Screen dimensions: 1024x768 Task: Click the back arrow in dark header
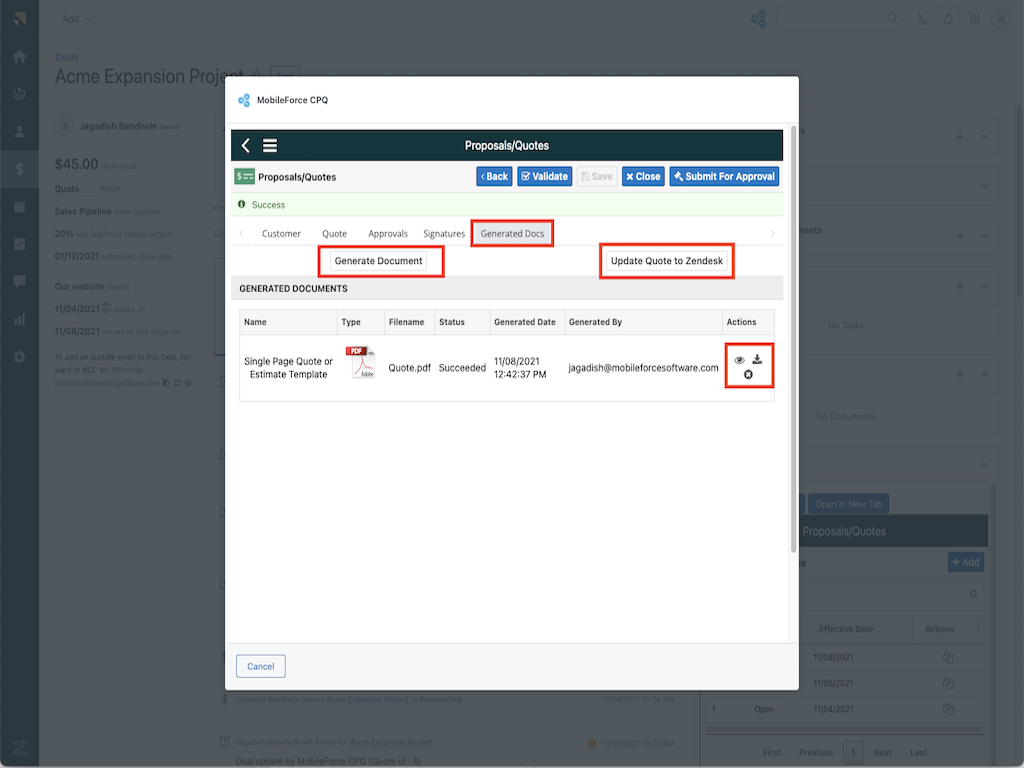(x=246, y=146)
